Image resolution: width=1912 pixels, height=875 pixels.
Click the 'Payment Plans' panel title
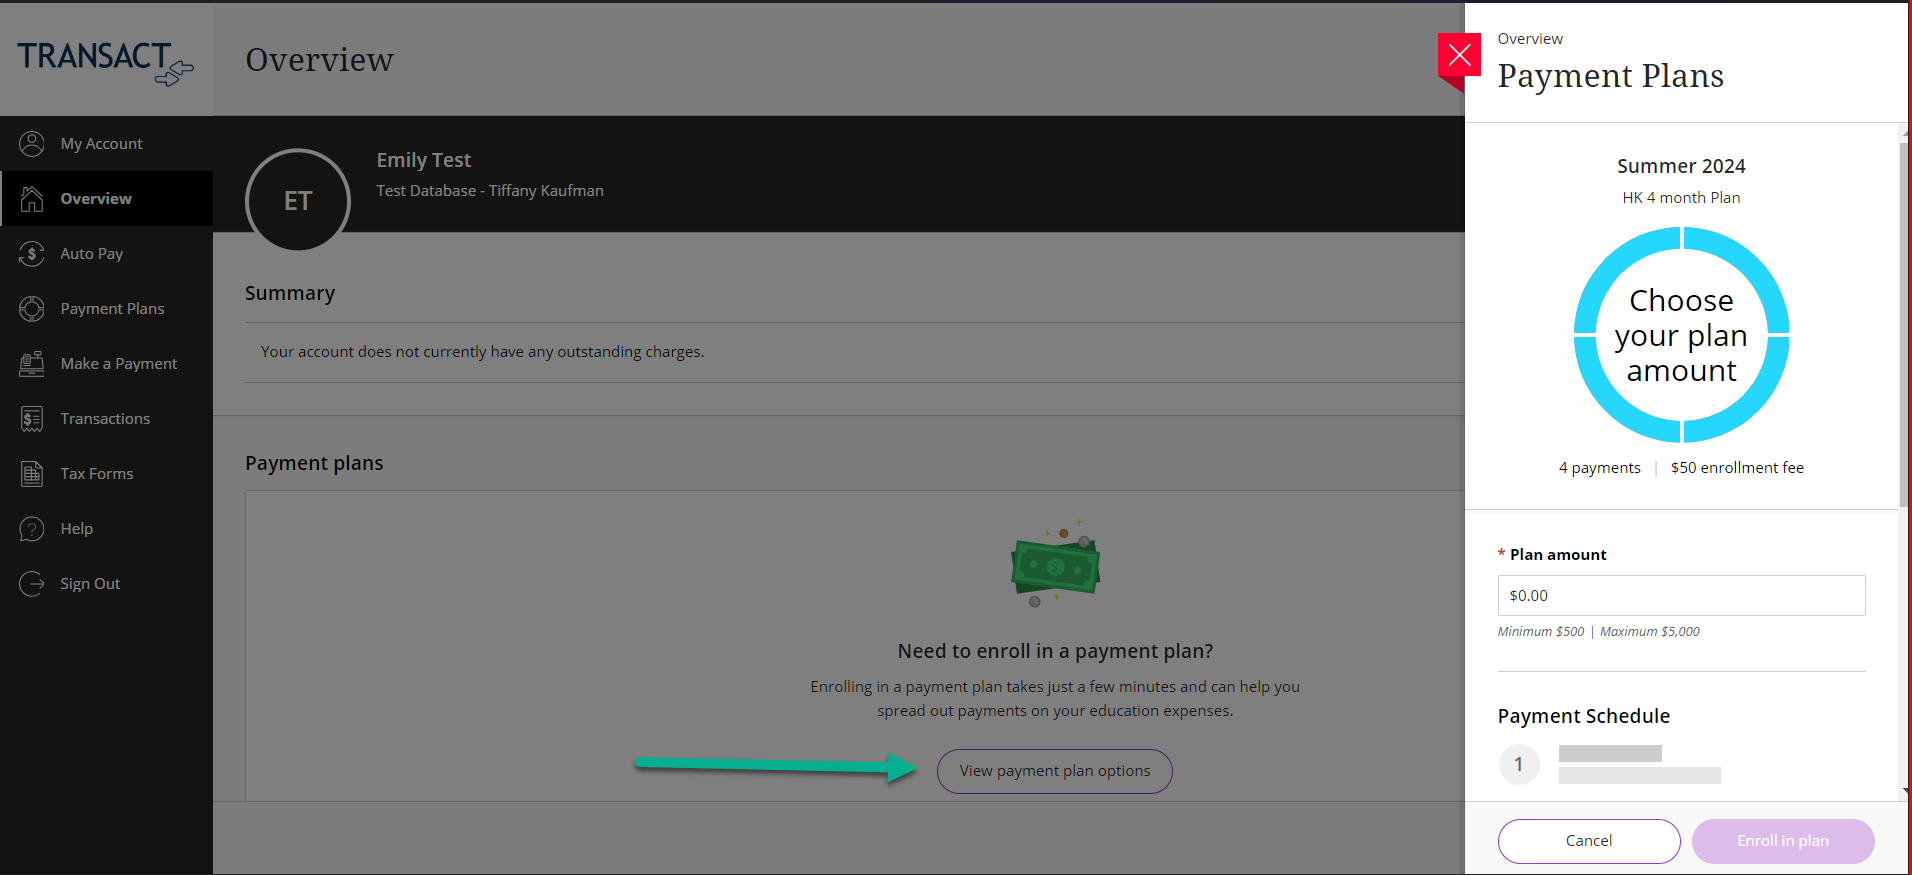click(x=1611, y=76)
